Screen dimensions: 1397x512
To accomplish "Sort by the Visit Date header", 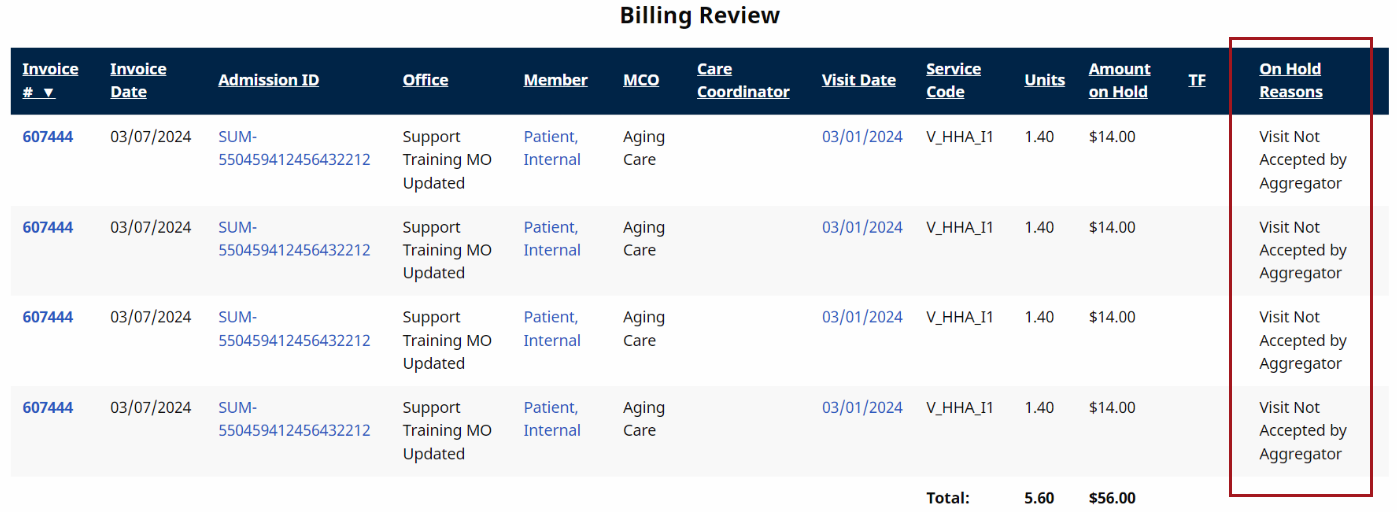I will pos(858,80).
